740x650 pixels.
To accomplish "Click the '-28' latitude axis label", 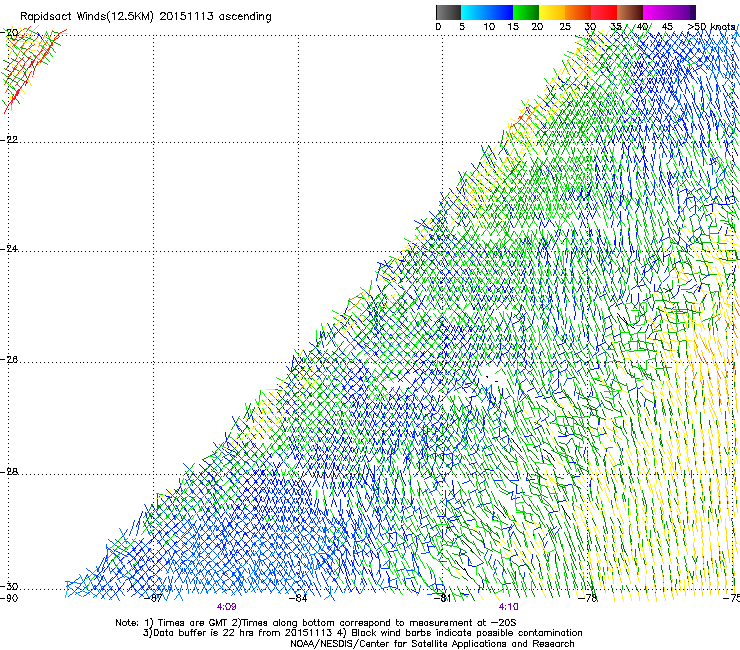I will tap(9, 472).
